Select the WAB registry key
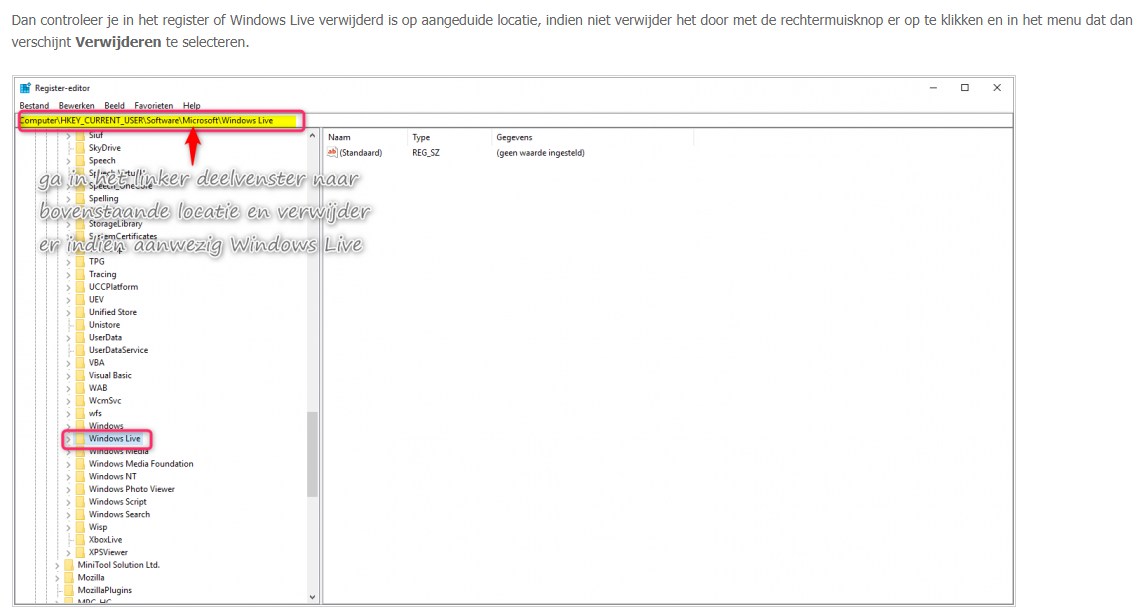Viewport: 1137px width, 613px height. coord(98,388)
